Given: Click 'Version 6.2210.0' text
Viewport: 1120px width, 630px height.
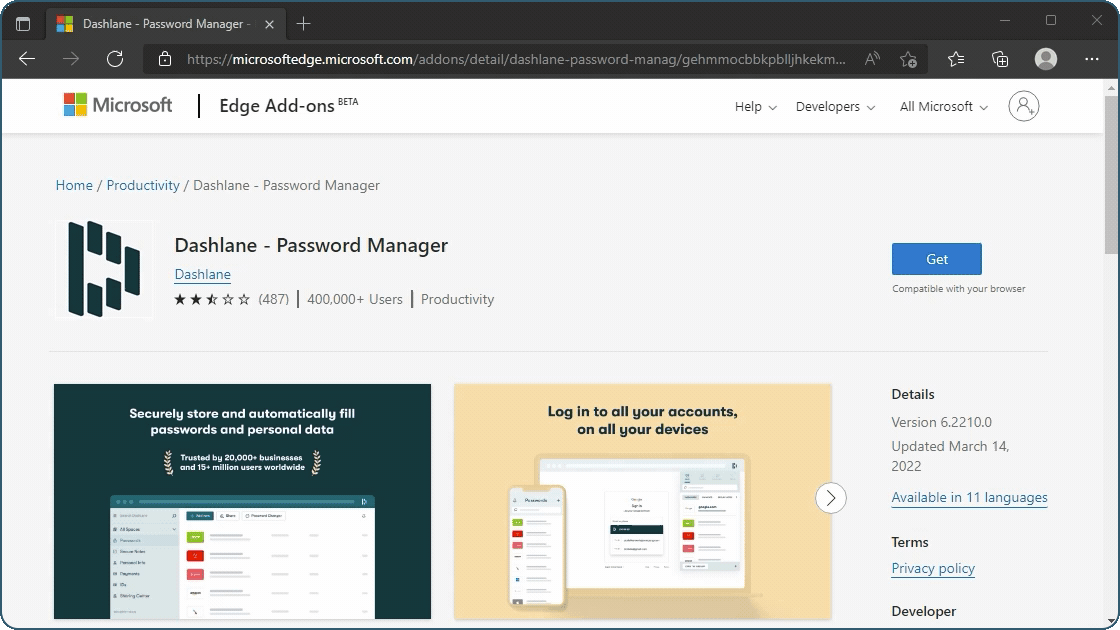Looking at the screenshot, I should click(941, 422).
